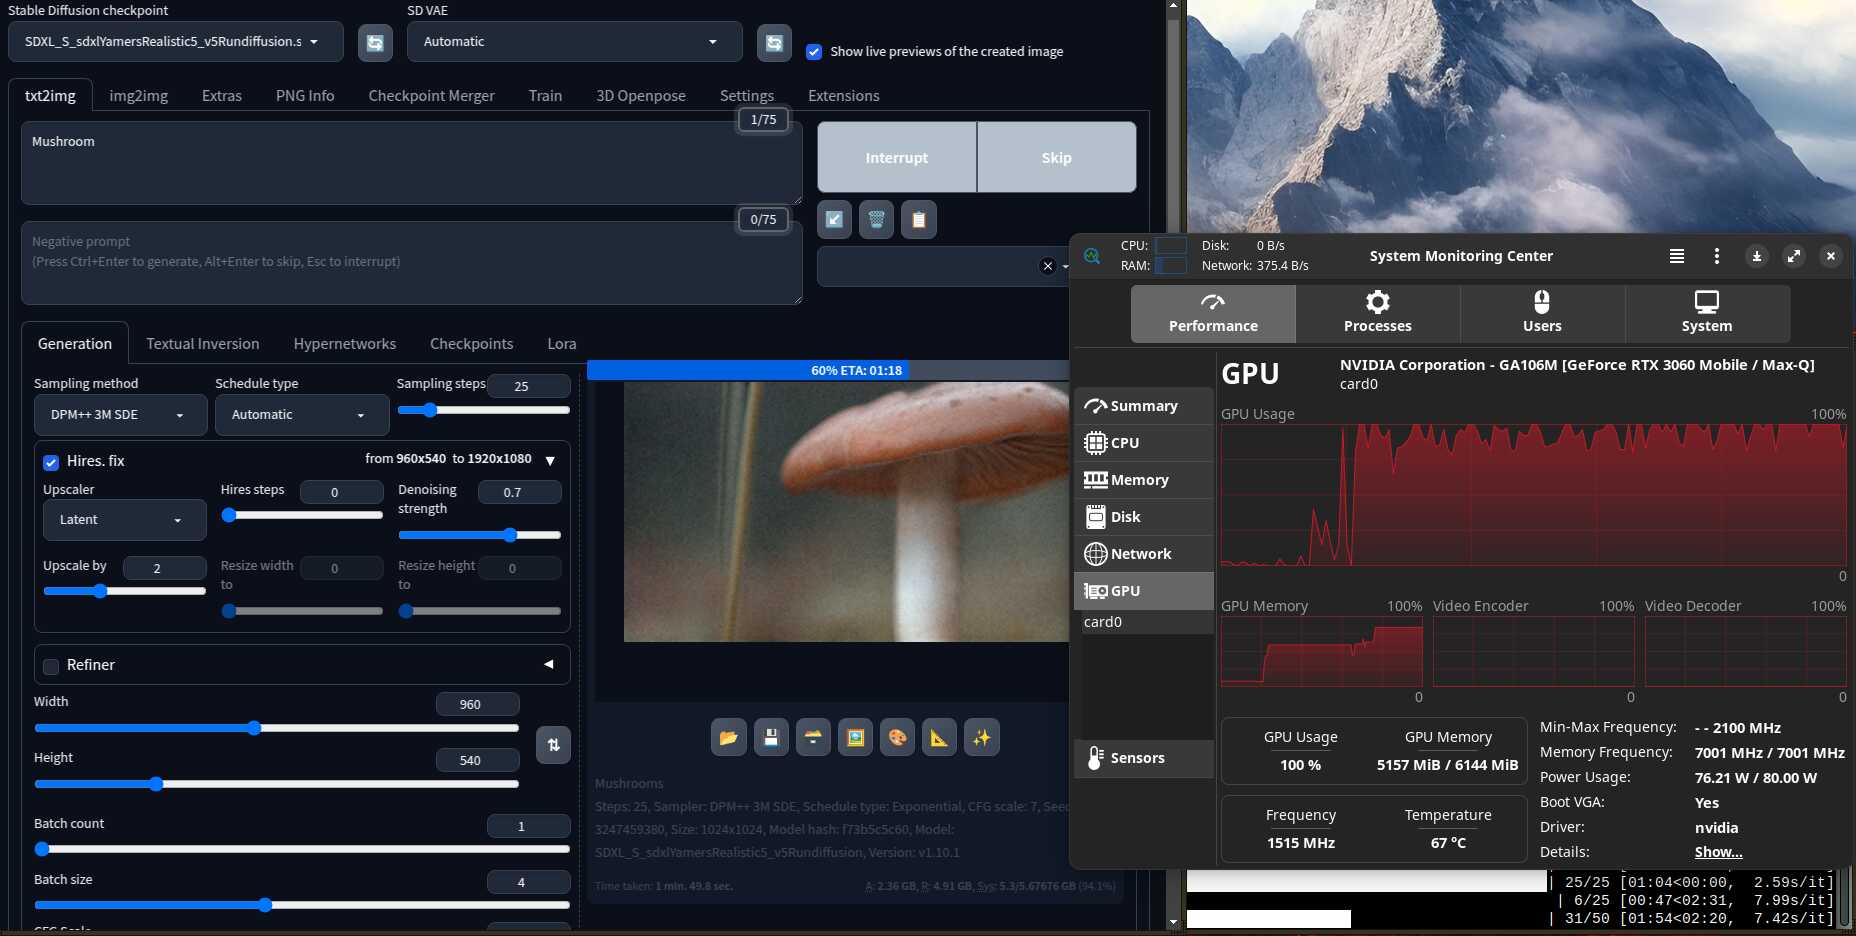Open the Extras tab
This screenshot has height=936, width=1856.
click(x=222, y=96)
